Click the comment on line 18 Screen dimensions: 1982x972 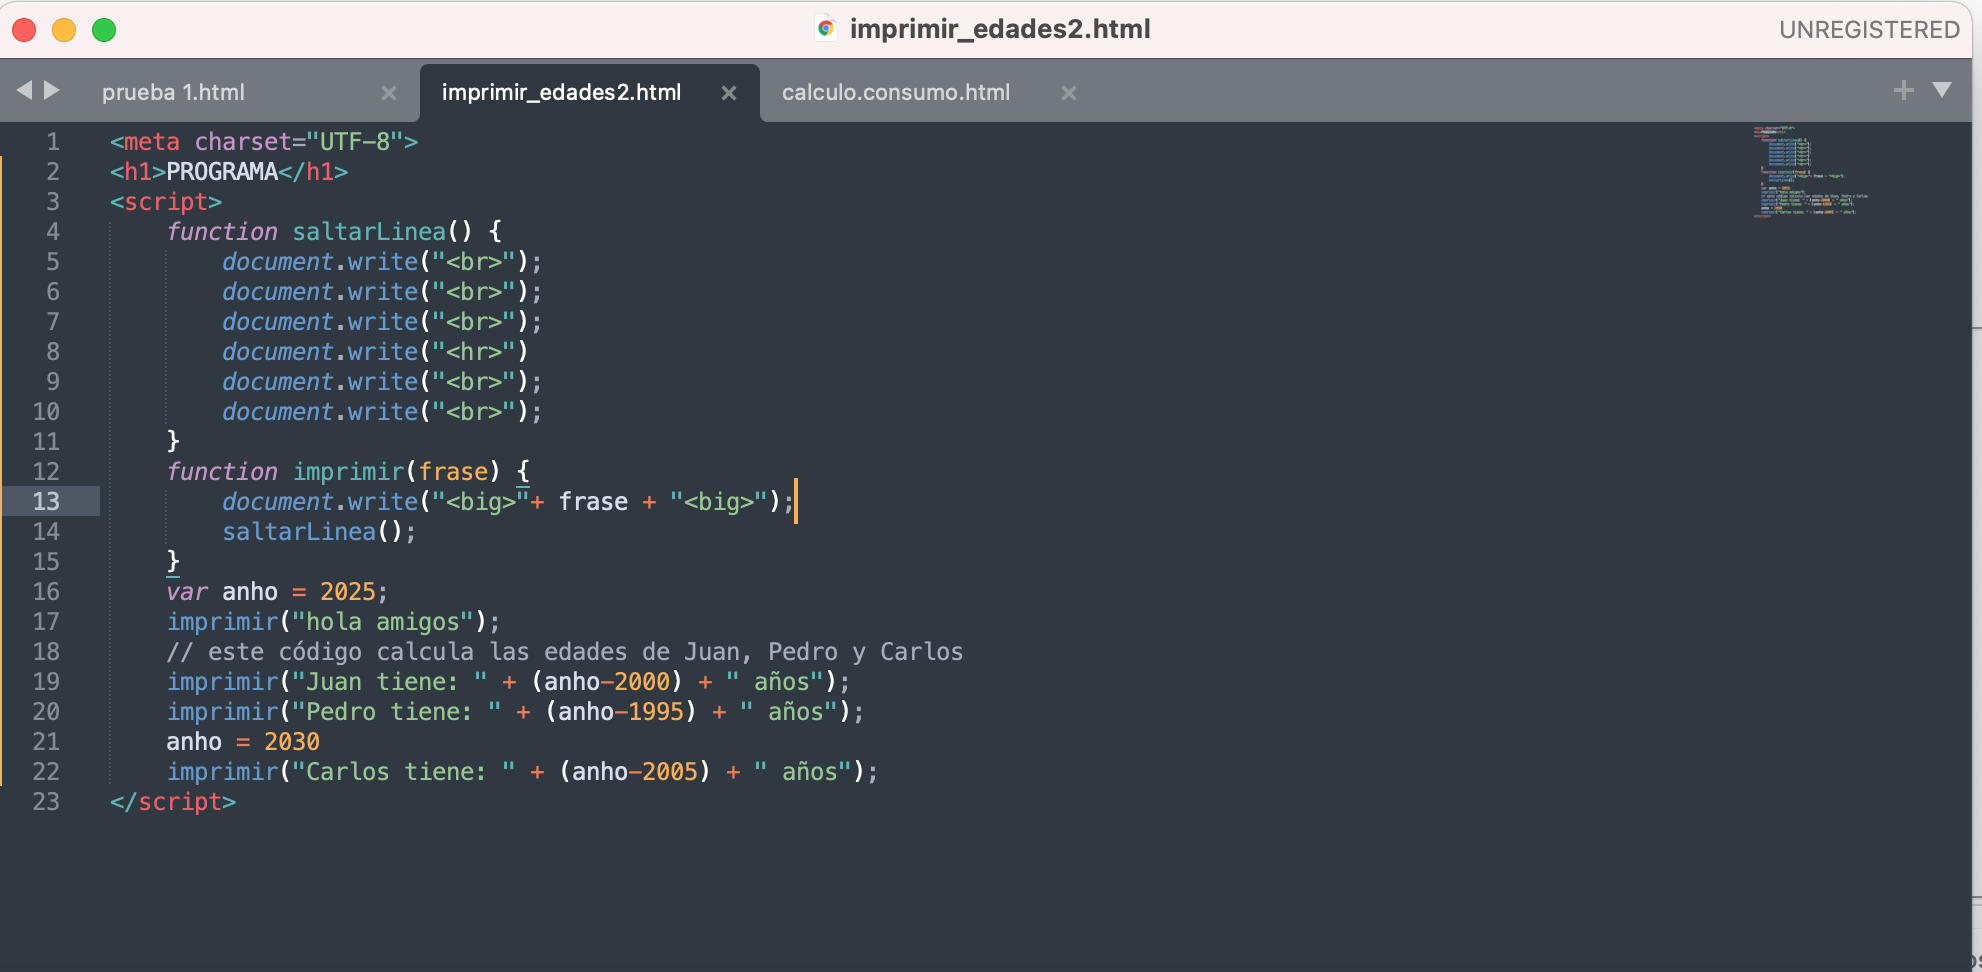tap(565, 651)
